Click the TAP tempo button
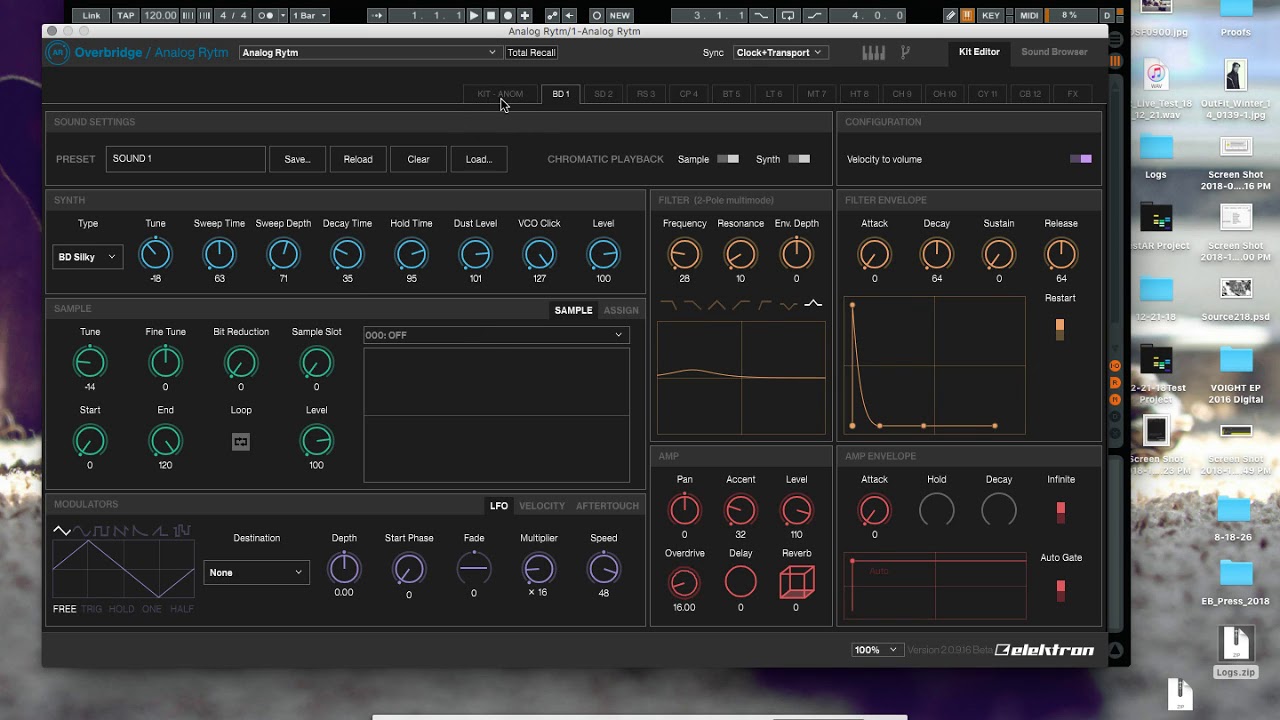The width and height of the screenshot is (1280, 720). (x=126, y=16)
